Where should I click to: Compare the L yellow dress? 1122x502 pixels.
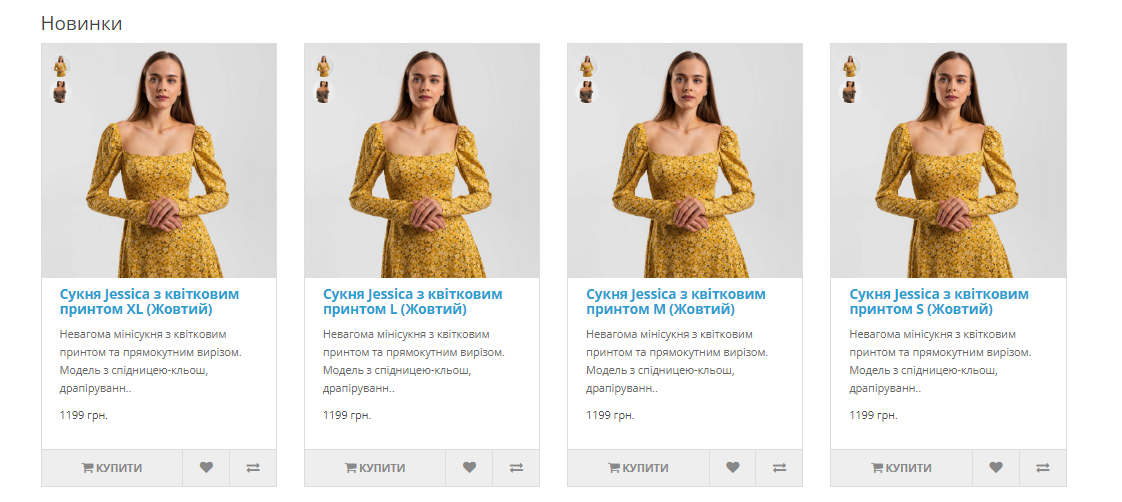click(x=516, y=467)
